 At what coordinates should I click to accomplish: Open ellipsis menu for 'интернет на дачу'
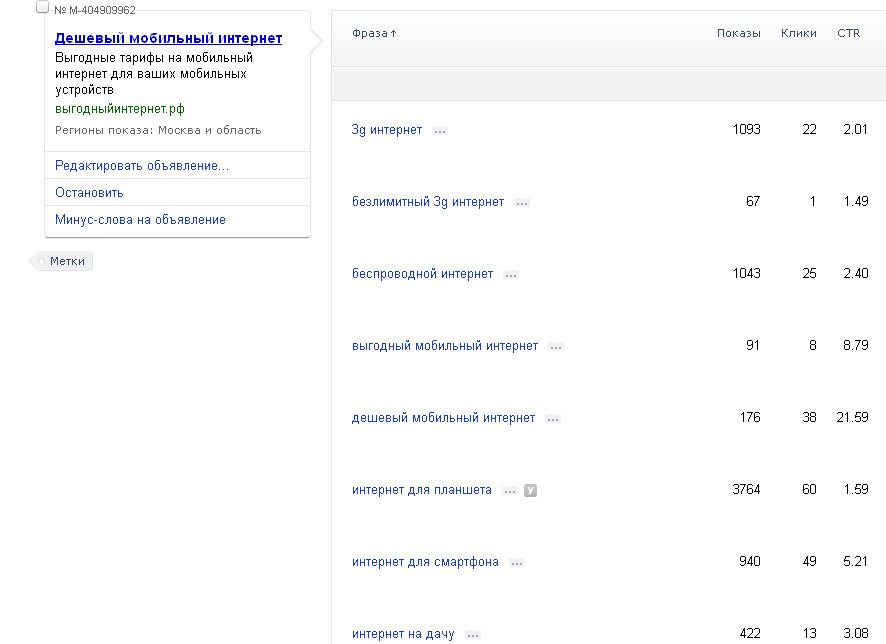tap(473, 635)
